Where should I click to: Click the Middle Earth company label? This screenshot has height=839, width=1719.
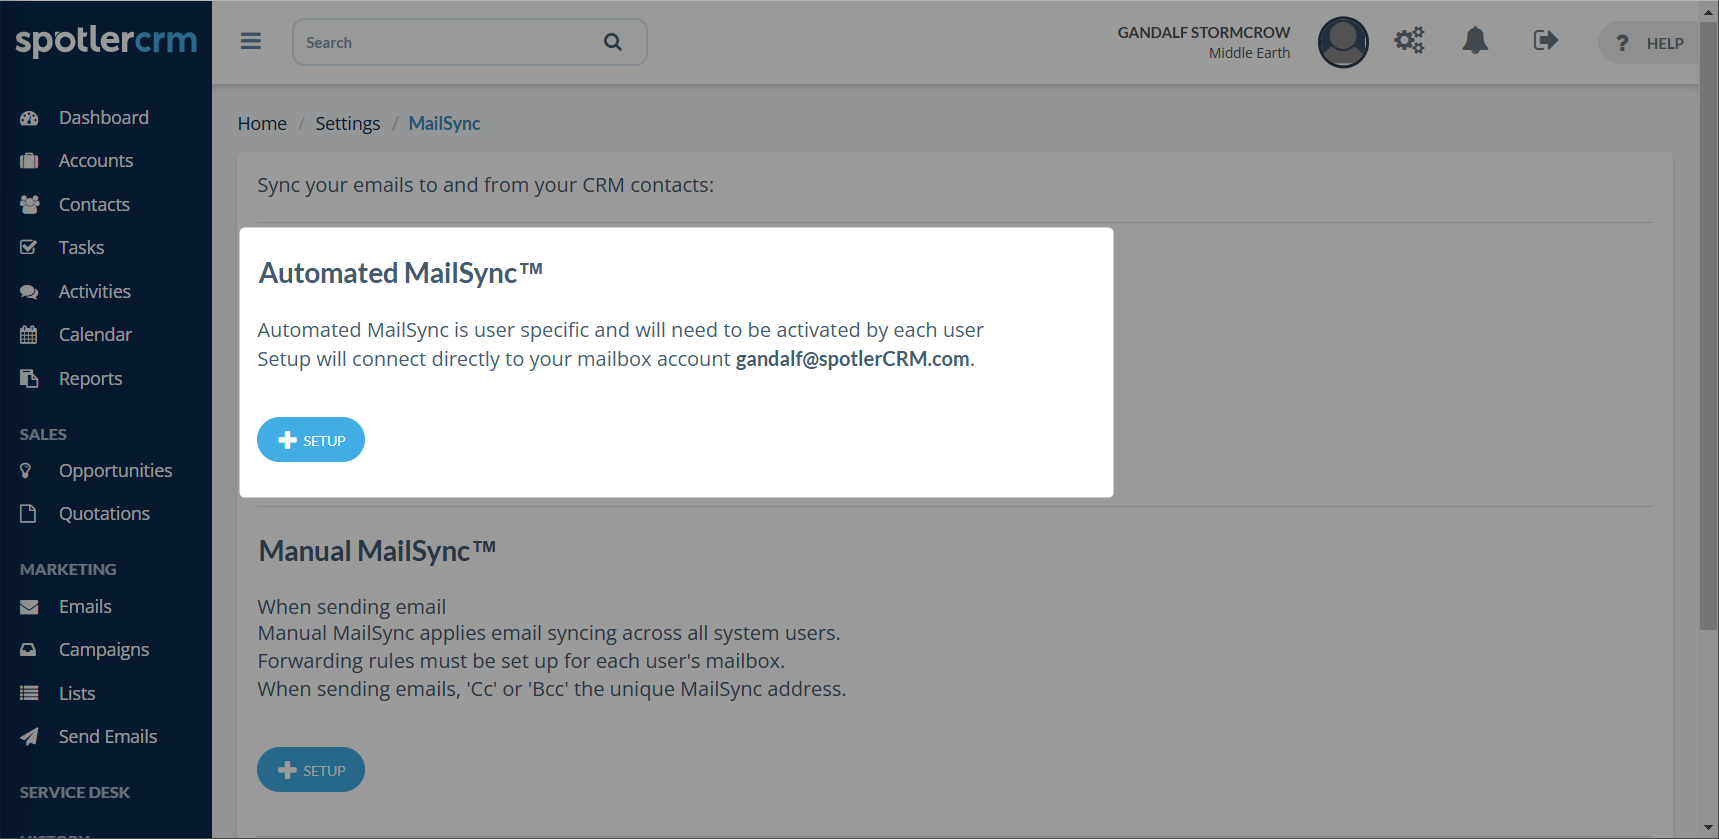1249,53
